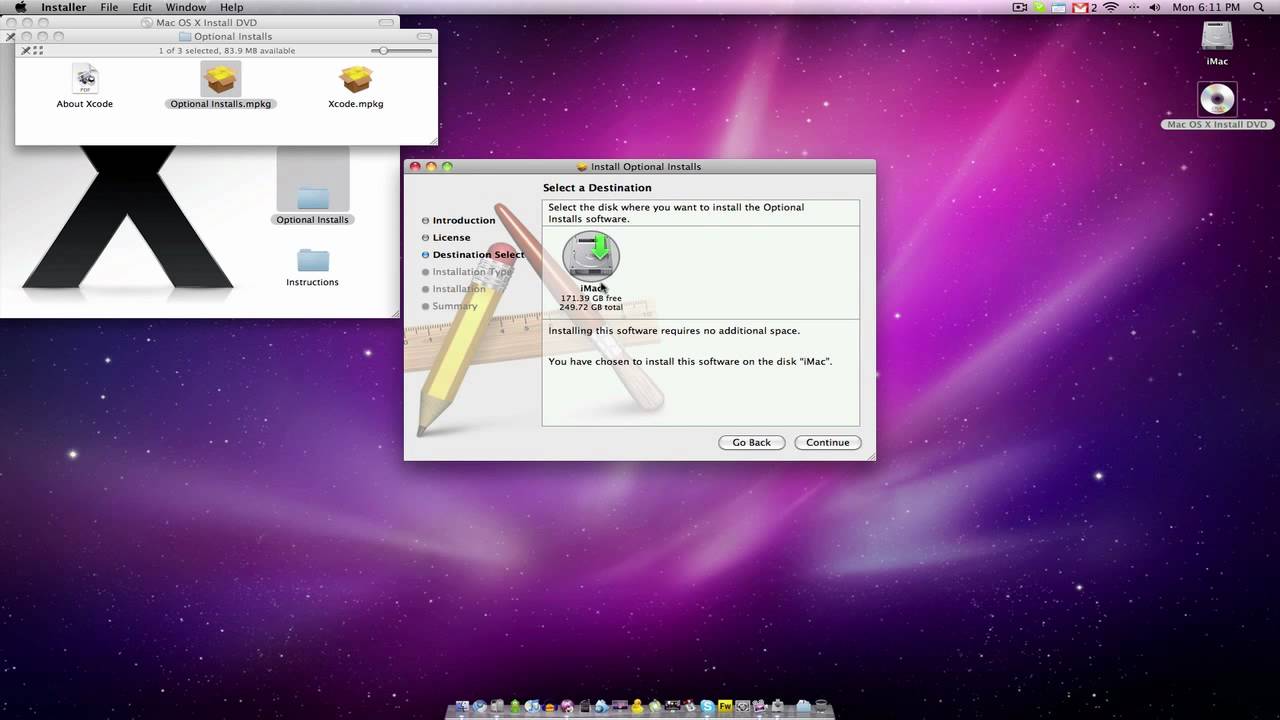The image size is (1280, 720).
Task: Launch Cyberduck yellow duck from the Dock
Action: 637,706
